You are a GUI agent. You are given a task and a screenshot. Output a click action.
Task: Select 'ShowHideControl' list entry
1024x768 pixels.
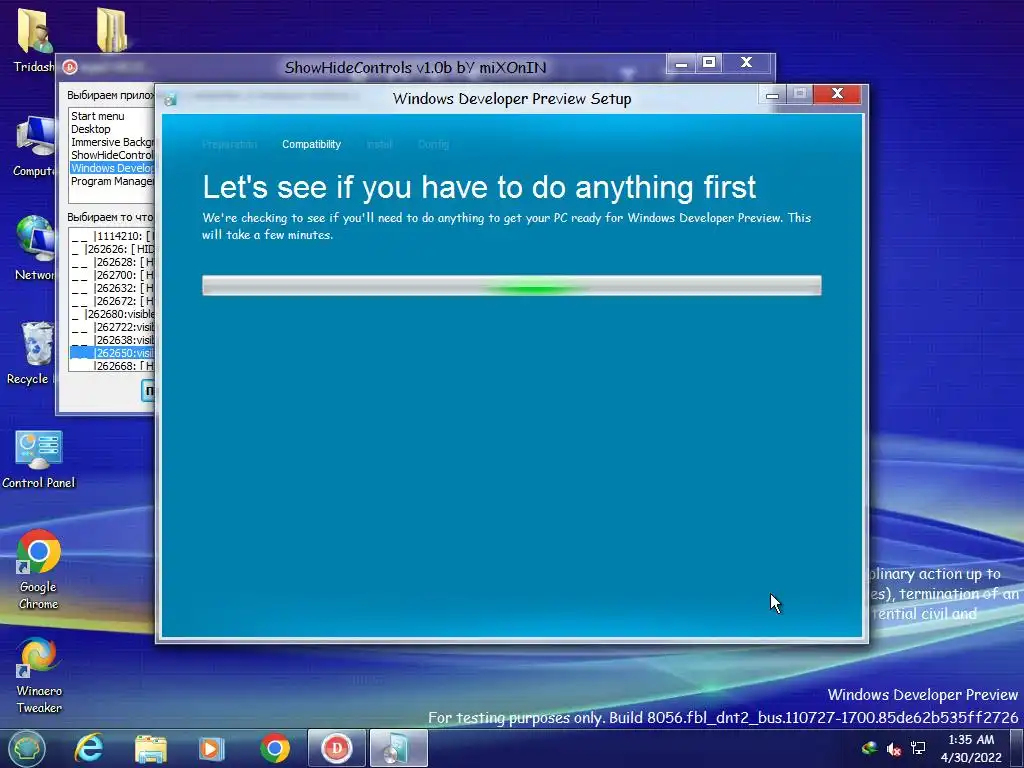tap(112, 155)
